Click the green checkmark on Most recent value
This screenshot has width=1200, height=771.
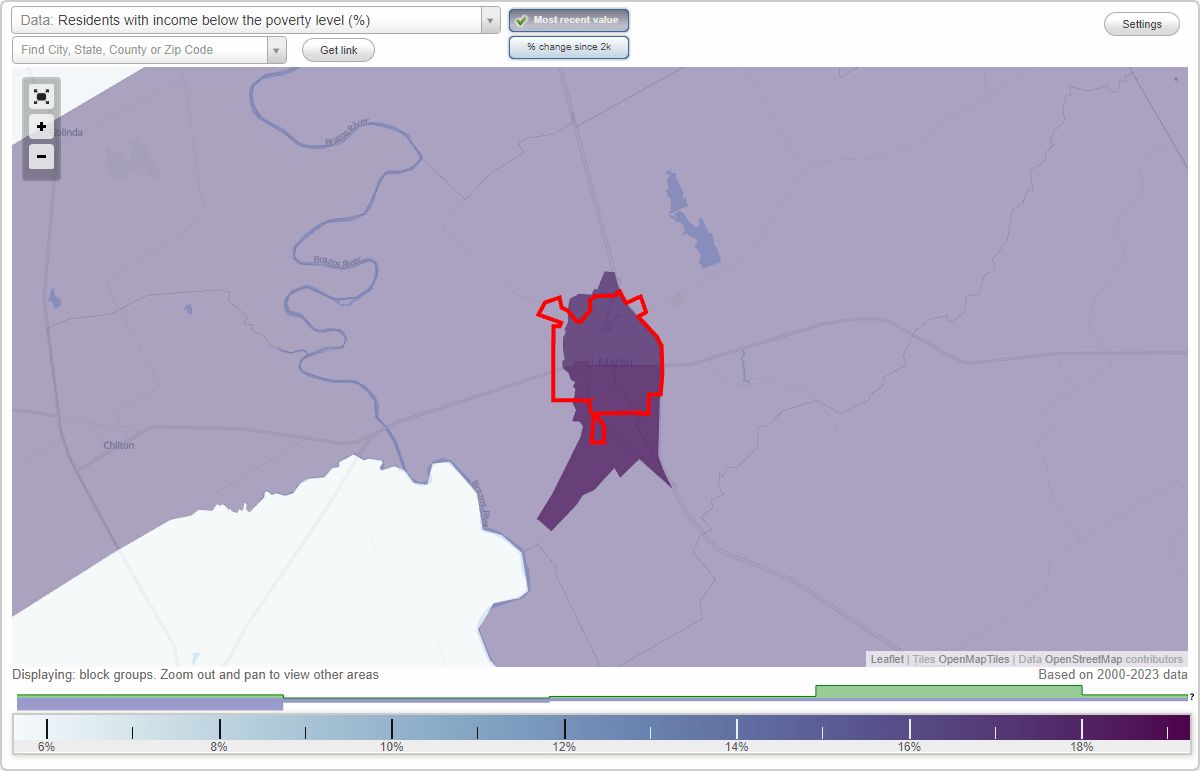point(520,19)
